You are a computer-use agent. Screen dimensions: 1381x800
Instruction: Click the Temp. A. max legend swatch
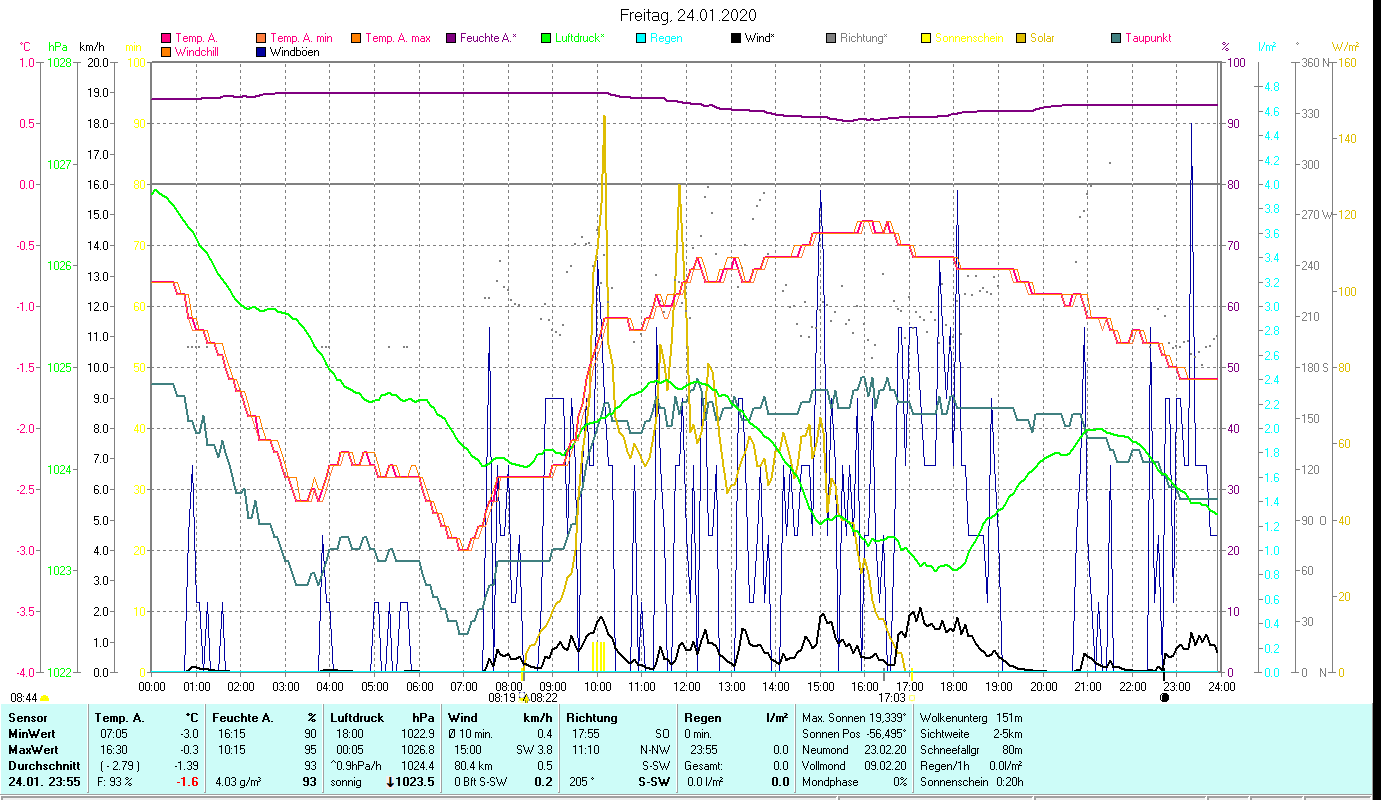355,39
